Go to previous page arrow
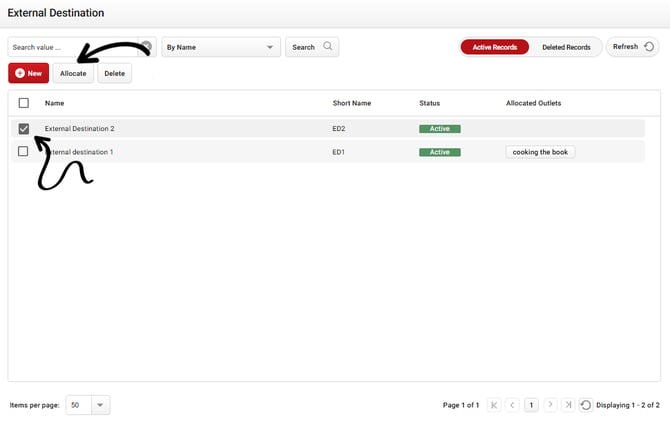 [x=512, y=405]
